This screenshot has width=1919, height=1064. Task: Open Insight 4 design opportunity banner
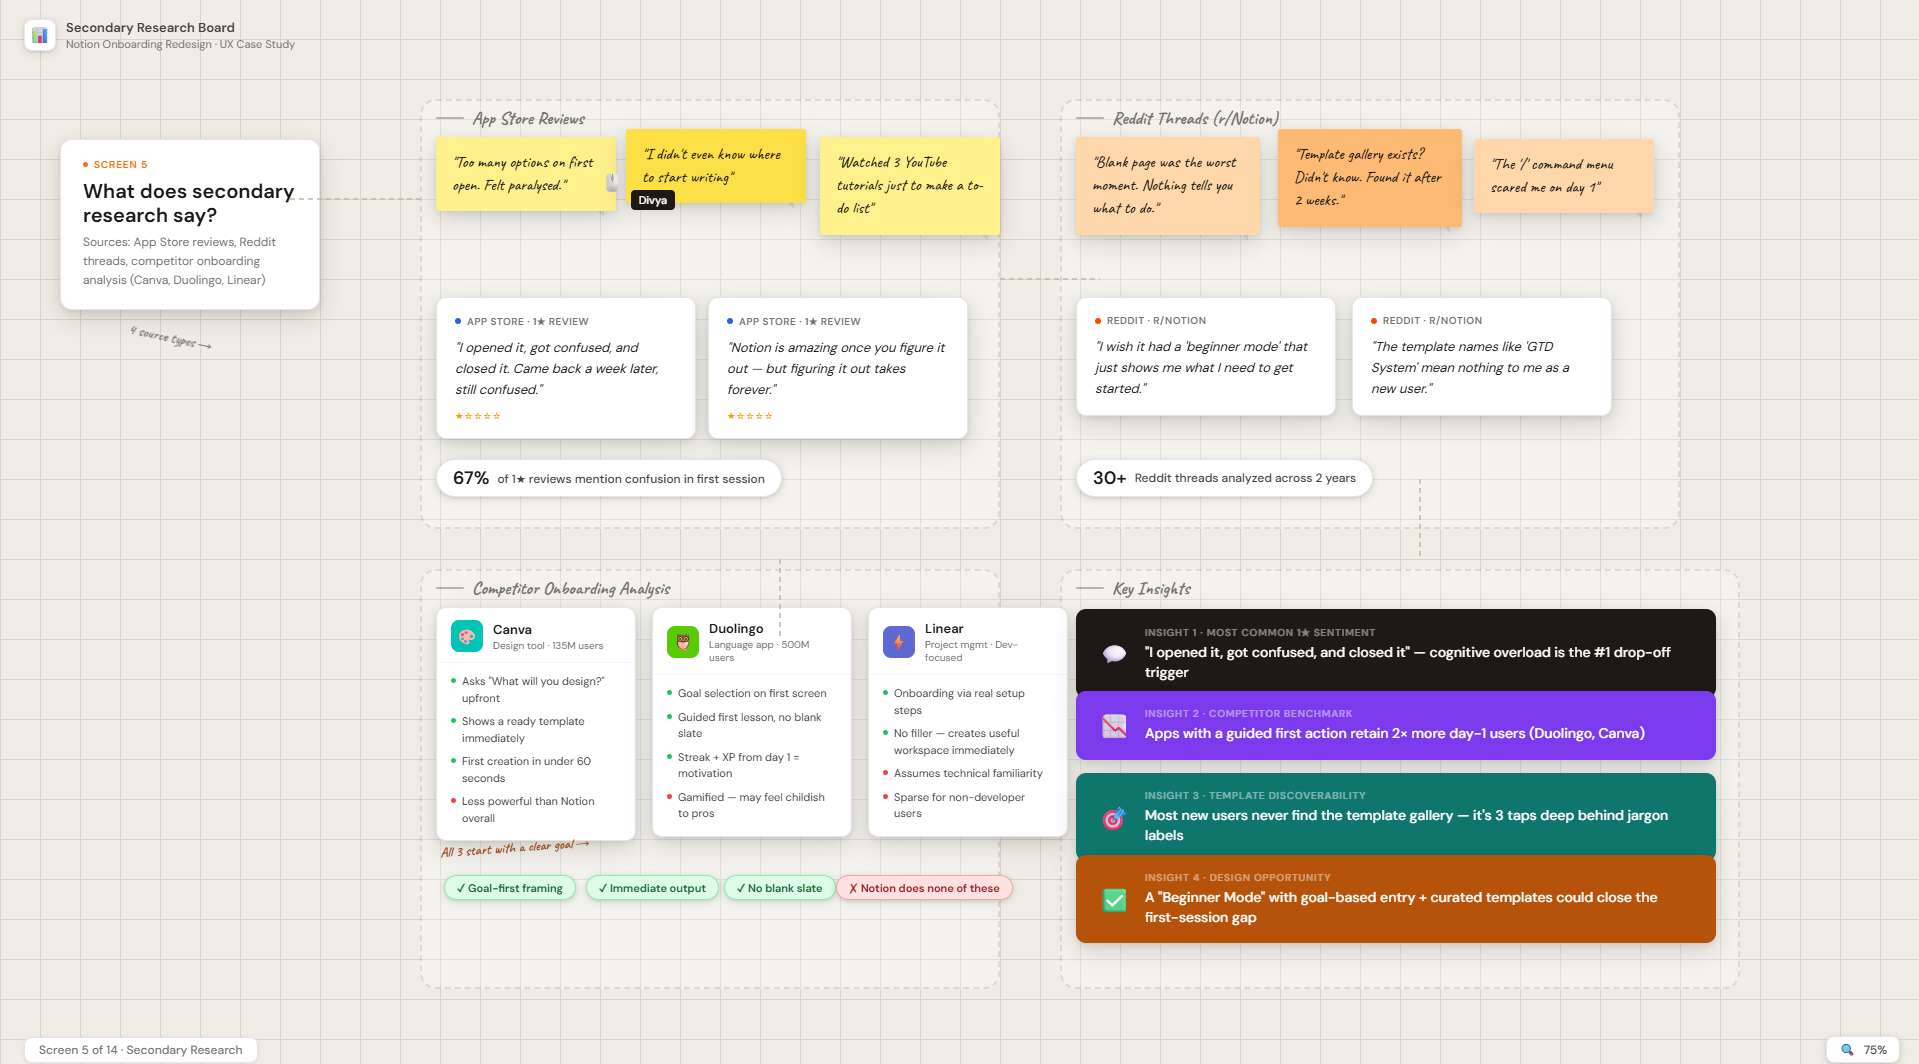pos(1396,899)
